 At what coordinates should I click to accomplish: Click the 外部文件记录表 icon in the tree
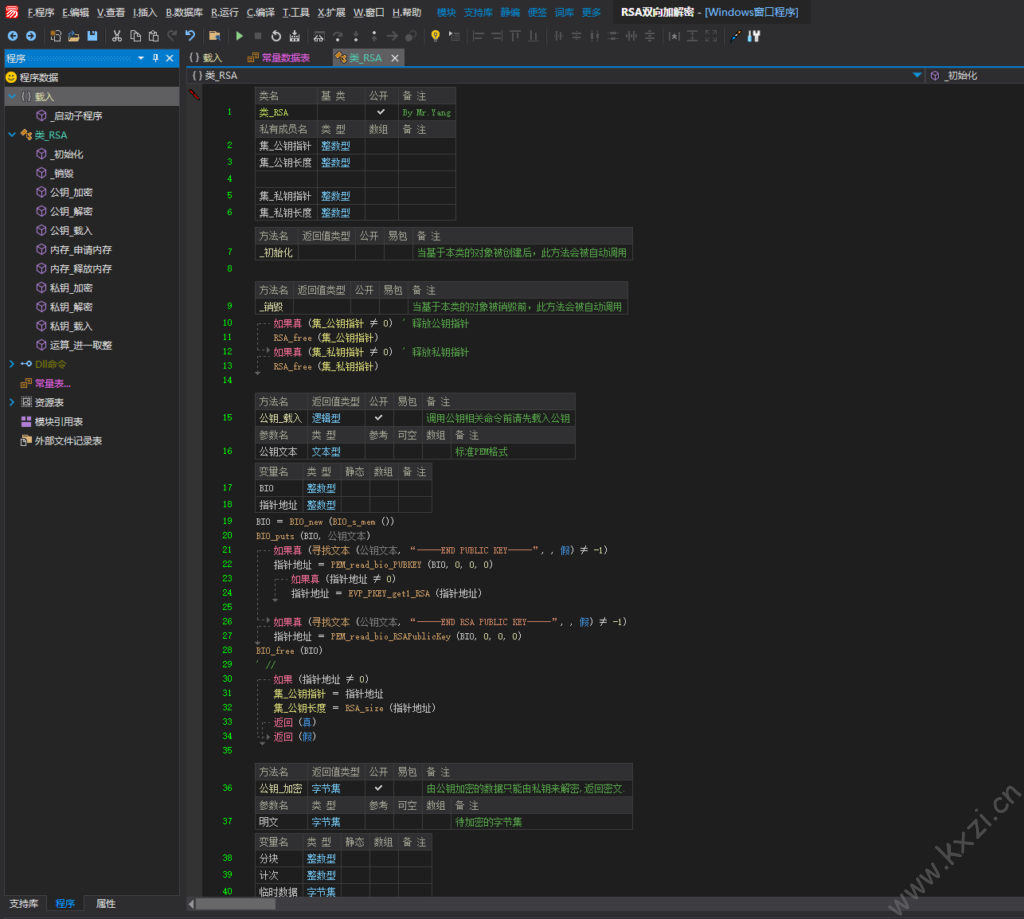click(26, 440)
